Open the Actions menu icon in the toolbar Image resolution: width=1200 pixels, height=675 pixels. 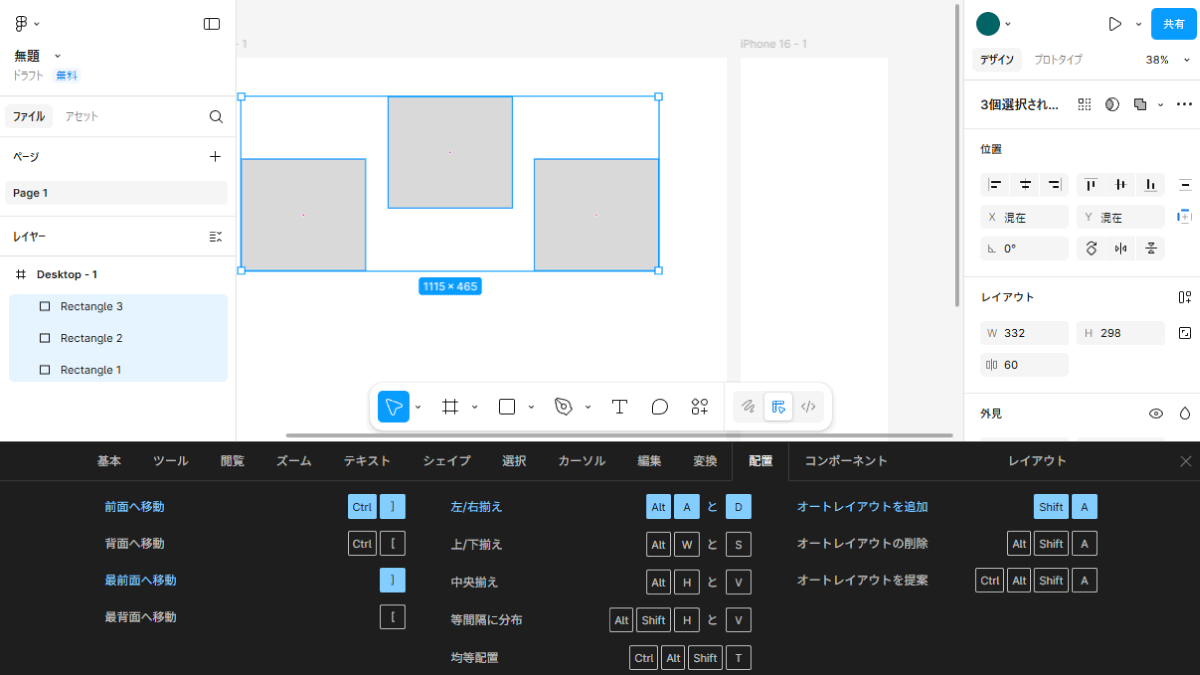pyautogui.click(x=699, y=407)
